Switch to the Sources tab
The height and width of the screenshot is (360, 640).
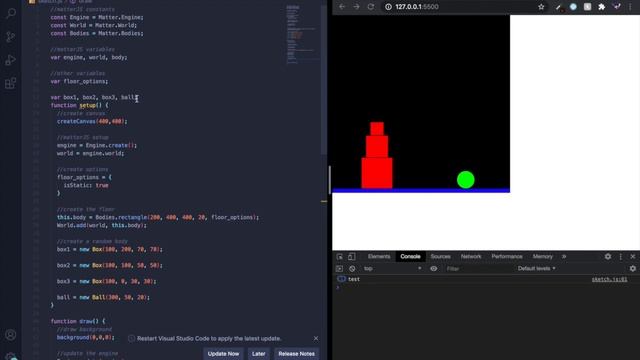[440, 257]
